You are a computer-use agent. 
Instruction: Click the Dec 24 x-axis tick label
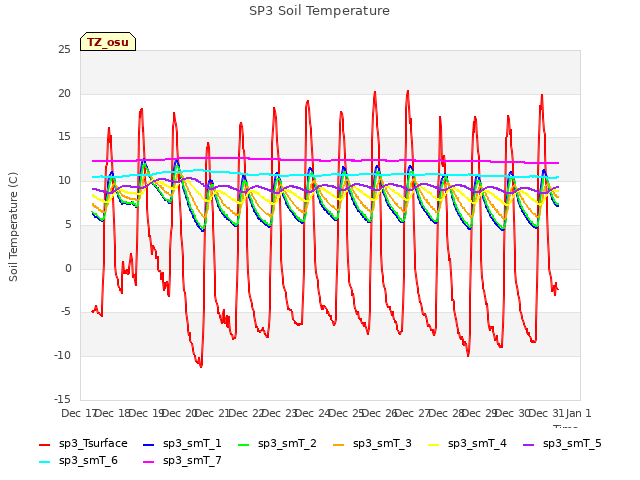point(312,413)
